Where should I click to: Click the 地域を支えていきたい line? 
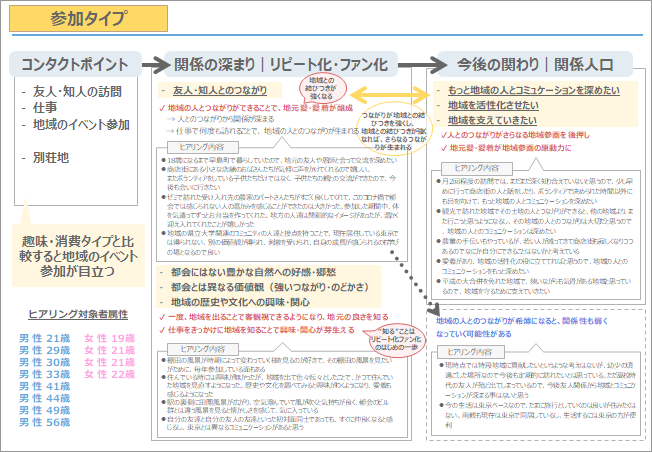click(492, 121)
